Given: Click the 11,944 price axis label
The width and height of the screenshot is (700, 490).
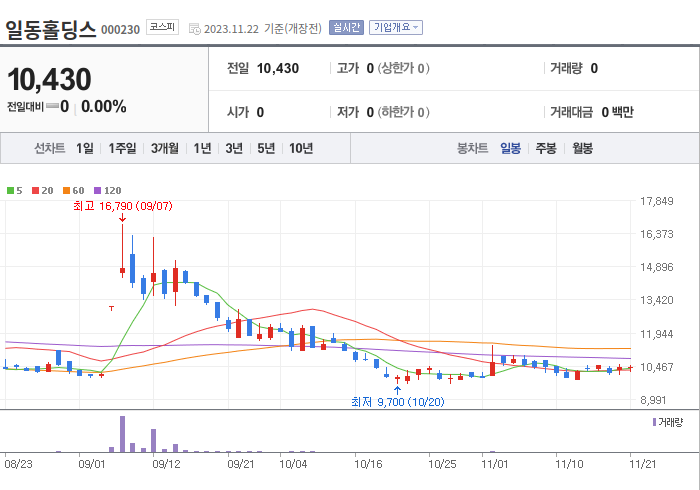Looking at the screenshot, I should click(656, 334).
